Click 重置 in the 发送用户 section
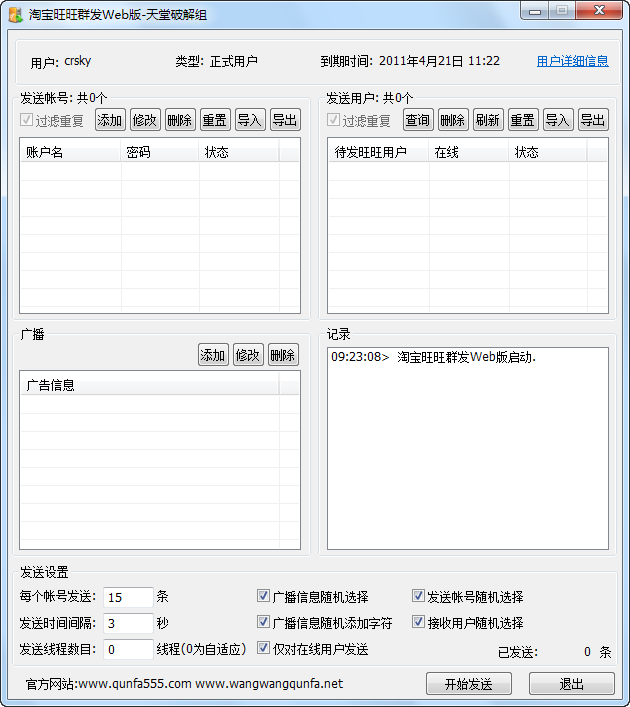630x707 pixels. click(x=523, y=120)
